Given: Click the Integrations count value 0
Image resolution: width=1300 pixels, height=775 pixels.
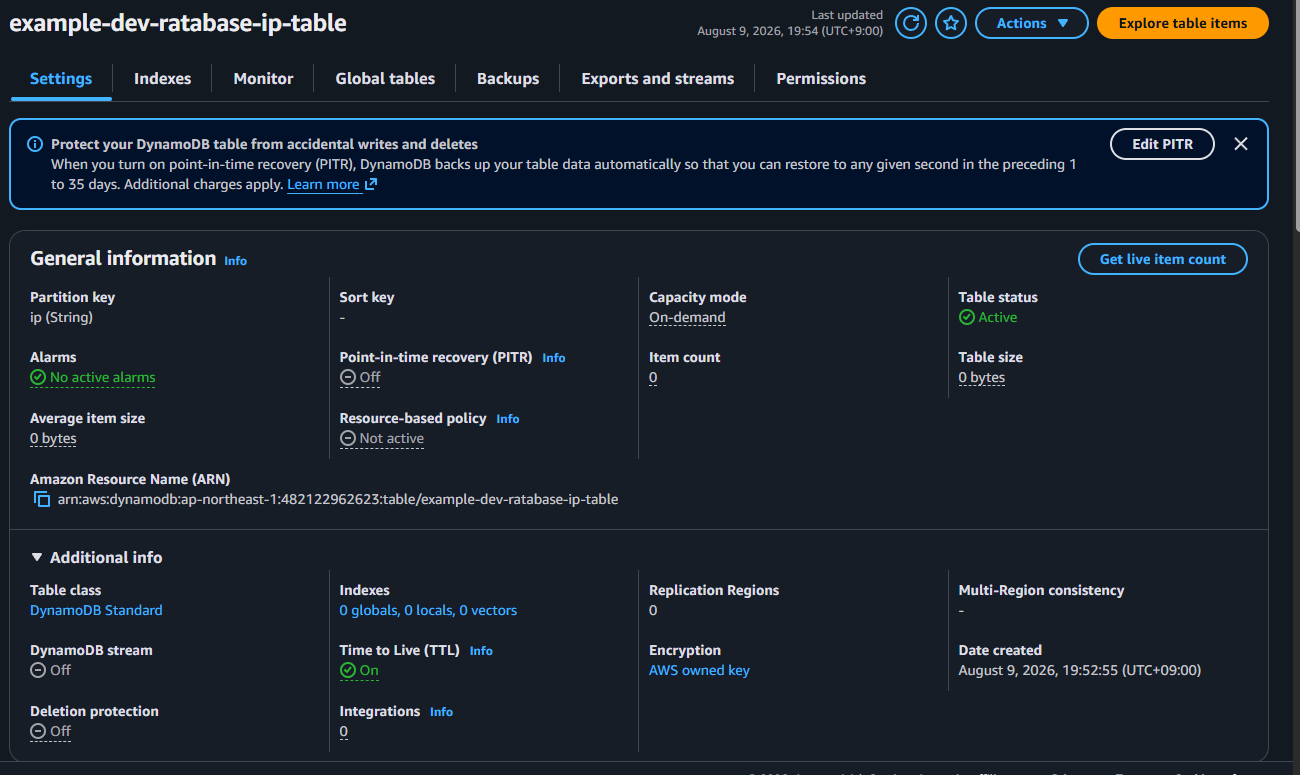Looking at the screenshot, I should [344, 731].
